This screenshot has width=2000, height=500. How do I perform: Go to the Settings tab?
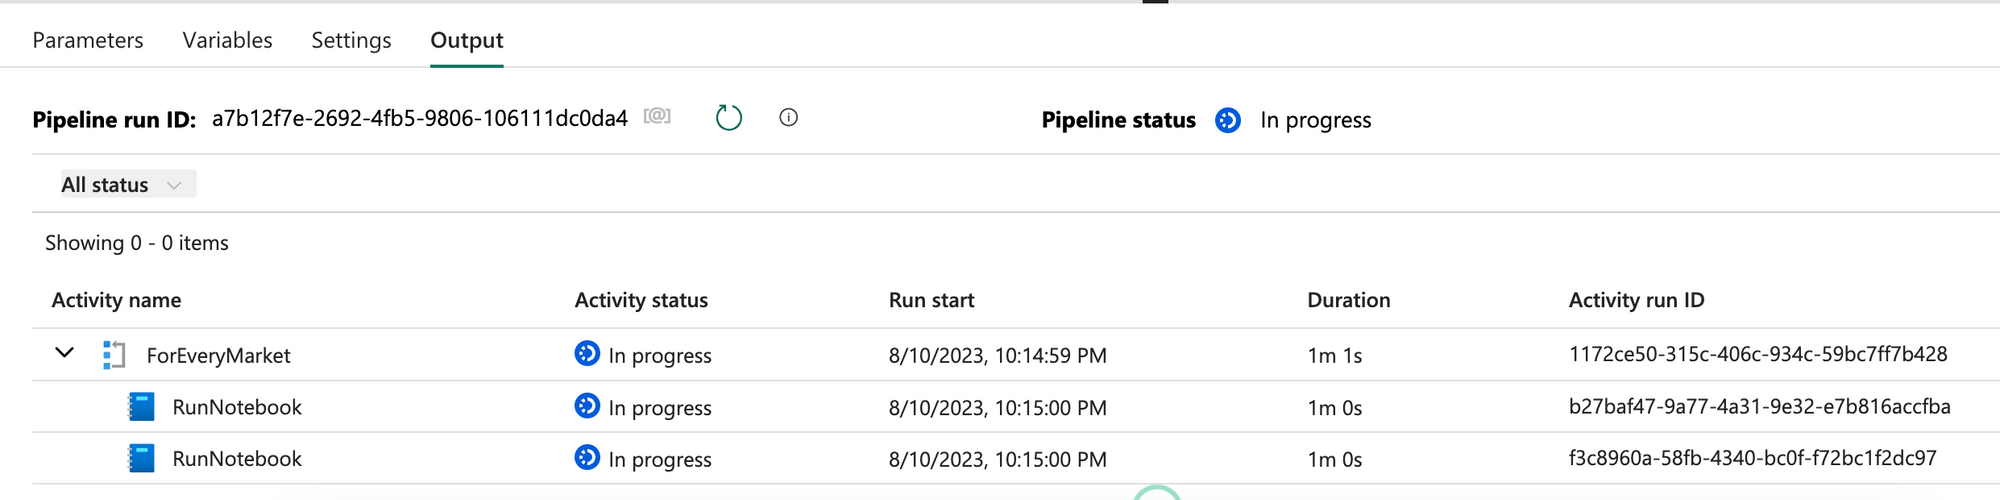[x=351, y=40]
